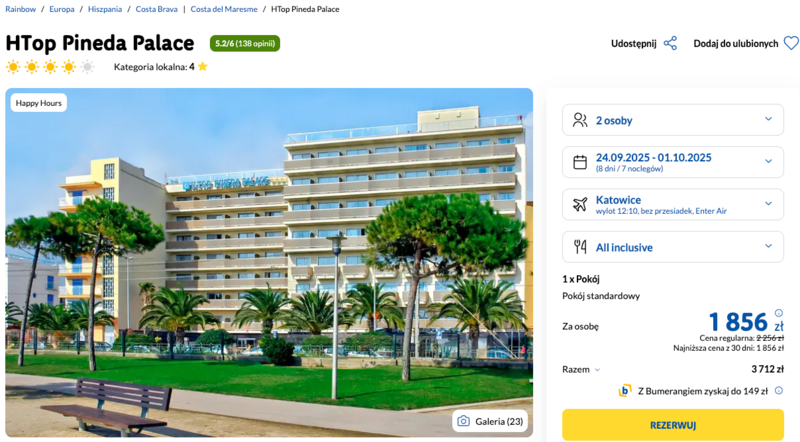The width and height of the screenshot is (800, 442).
Task: Open the hotel main photo
Action: [269, 262]
